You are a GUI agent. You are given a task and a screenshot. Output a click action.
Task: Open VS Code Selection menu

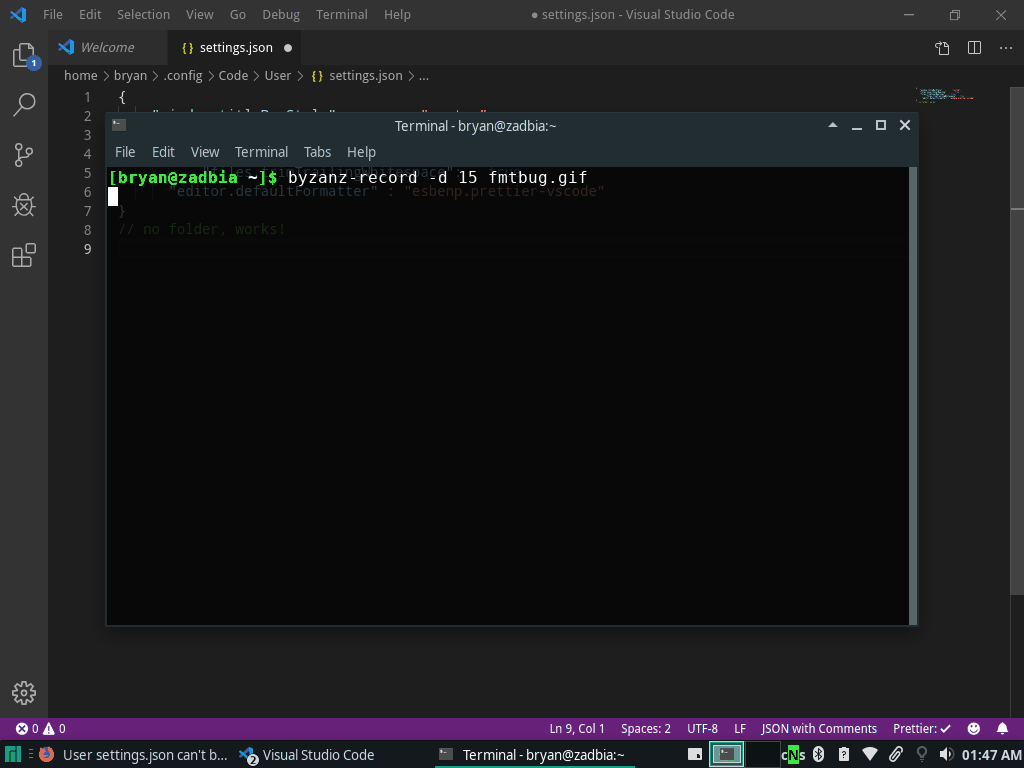(x=144, y=14)
